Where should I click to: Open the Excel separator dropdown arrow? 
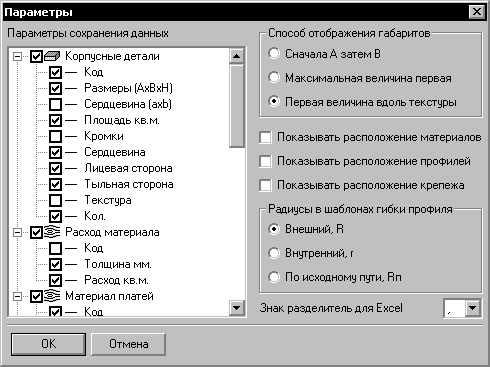pyautogui.click(x=472, y=308)
